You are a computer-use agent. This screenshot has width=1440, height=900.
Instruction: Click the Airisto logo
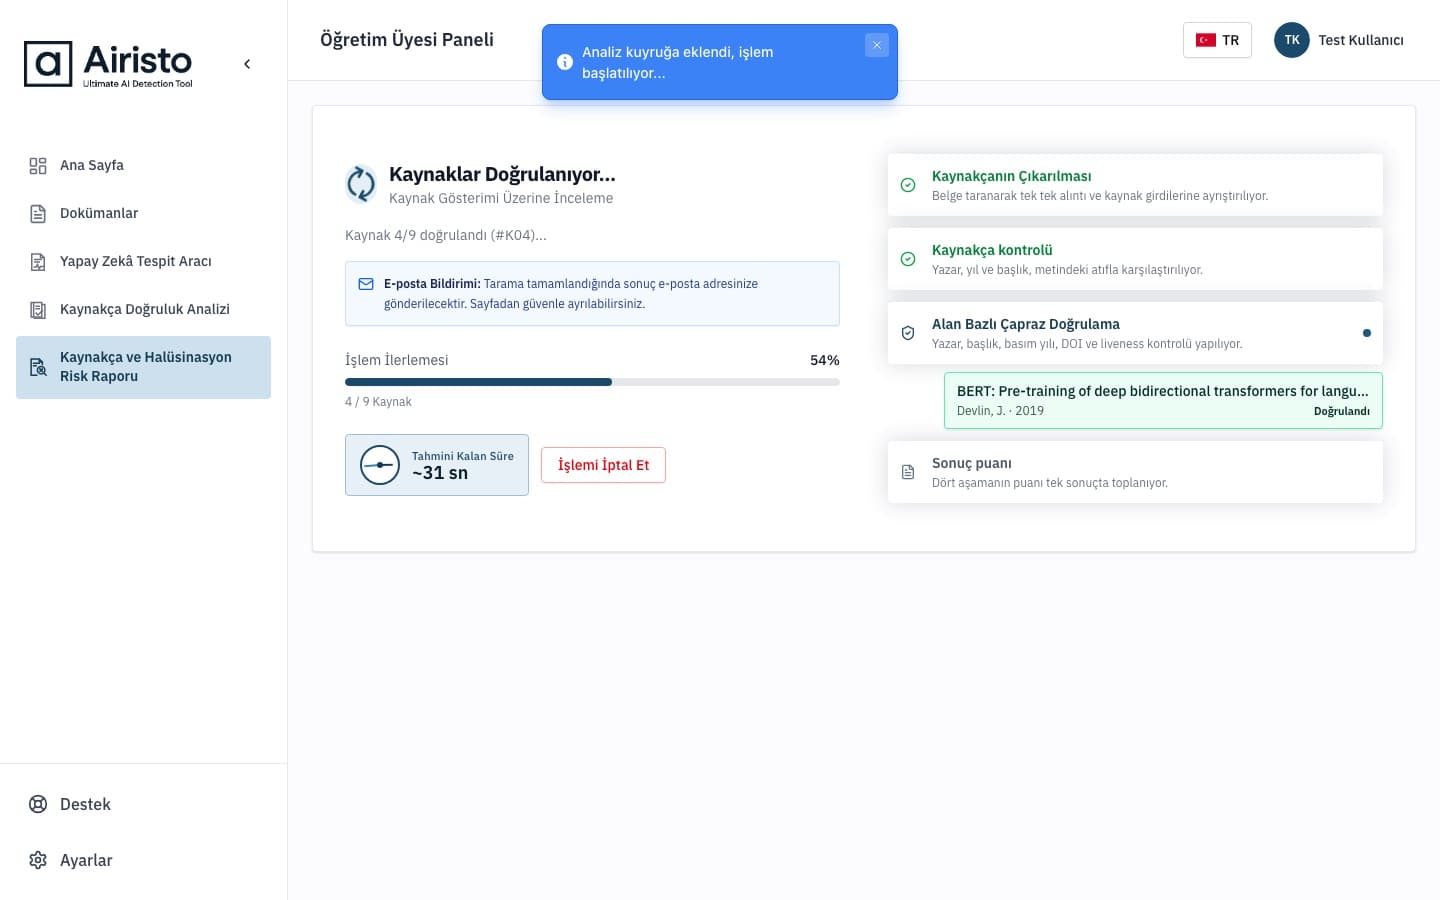[108, 64]
